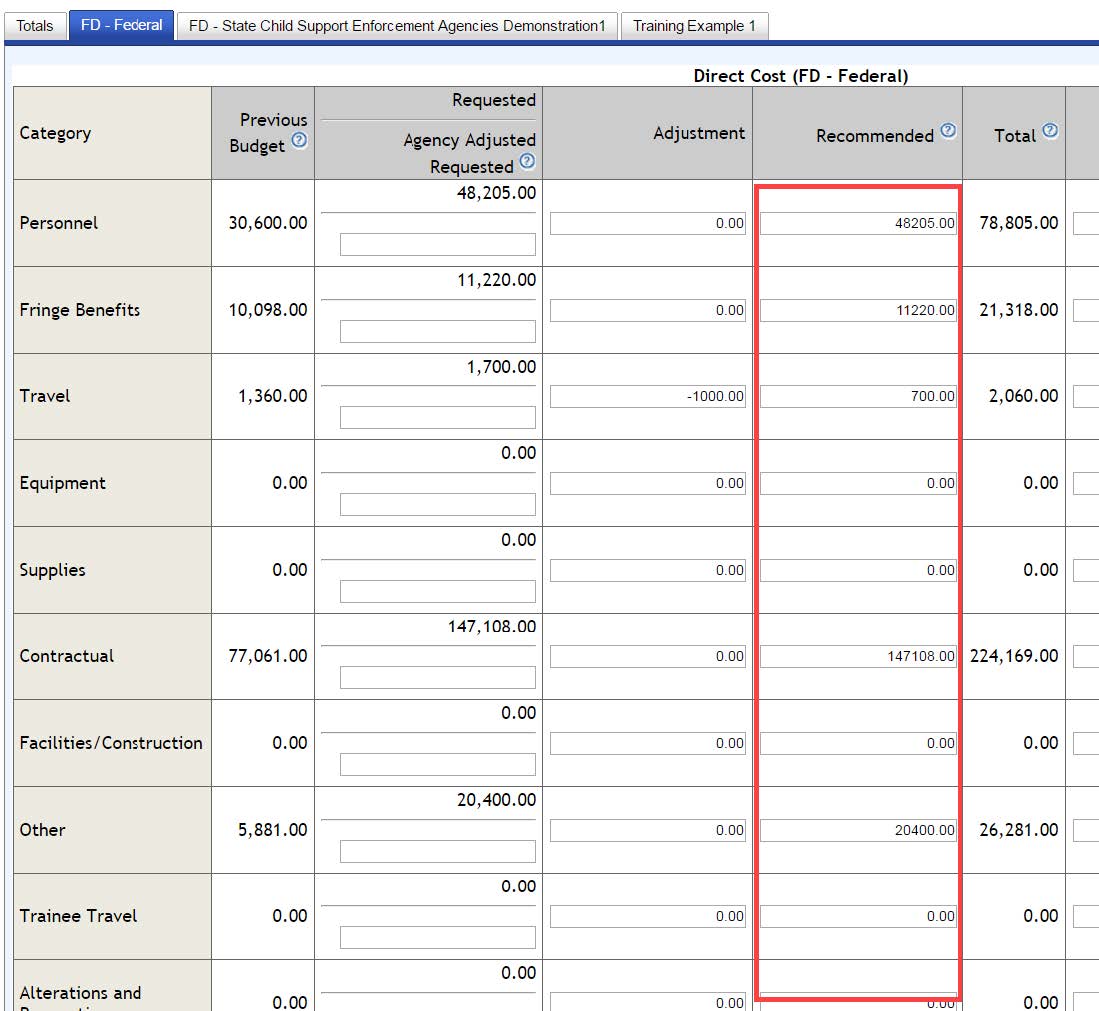Screen dimensions: 1099x1011
Task: Click the Other Recommended field showing 20400.00
Action: point(858,830)
